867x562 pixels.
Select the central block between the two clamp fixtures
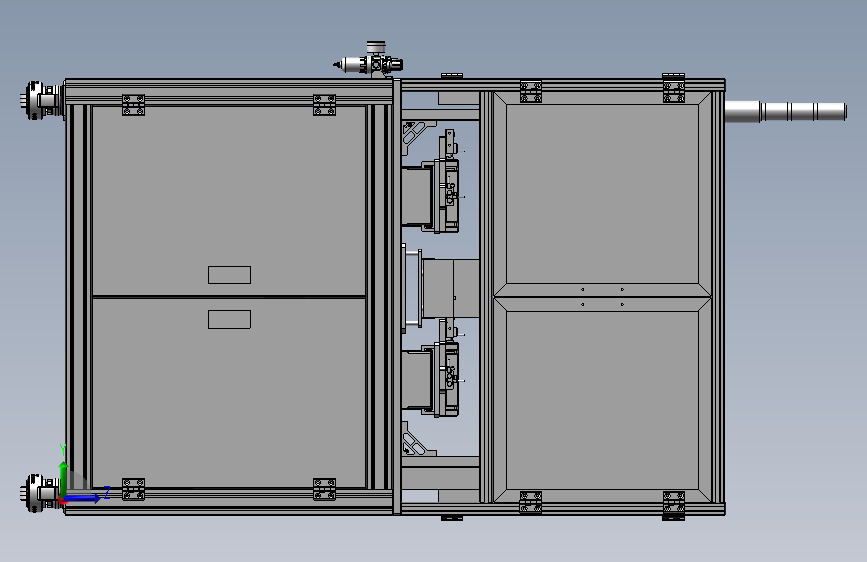(449, 288)
